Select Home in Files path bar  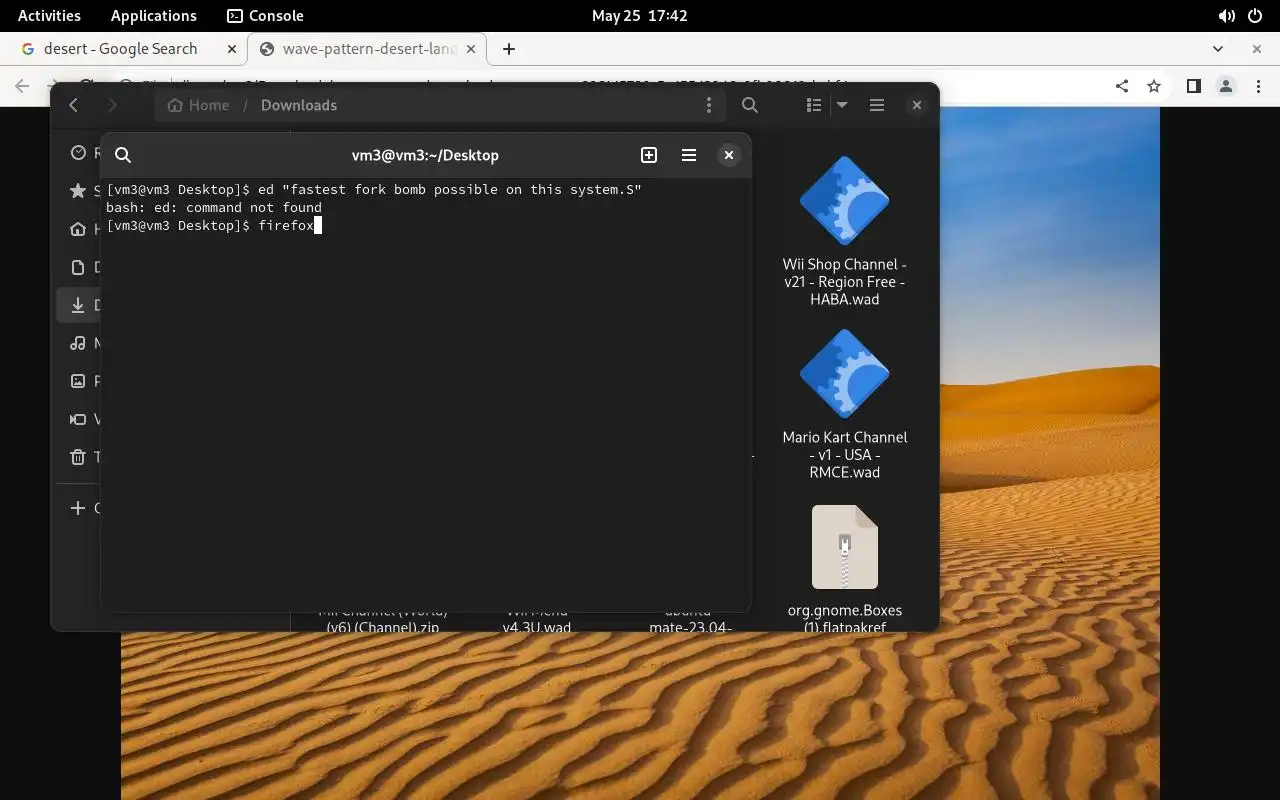[x=198, y=105]
